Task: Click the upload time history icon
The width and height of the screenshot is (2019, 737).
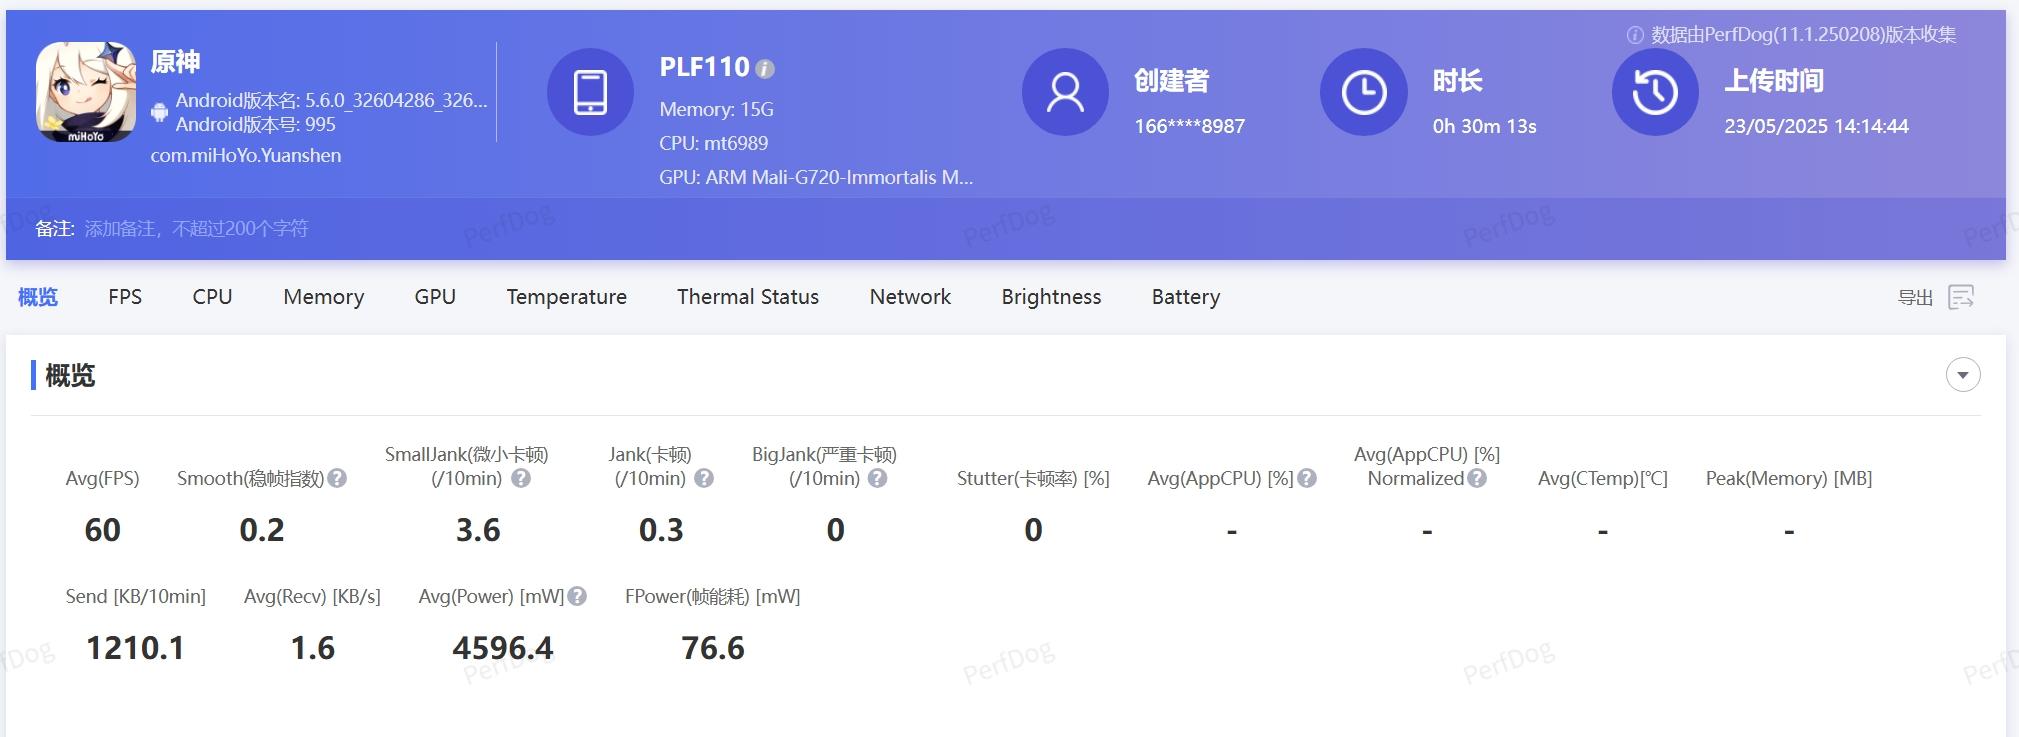Action: coord(1655,92)
